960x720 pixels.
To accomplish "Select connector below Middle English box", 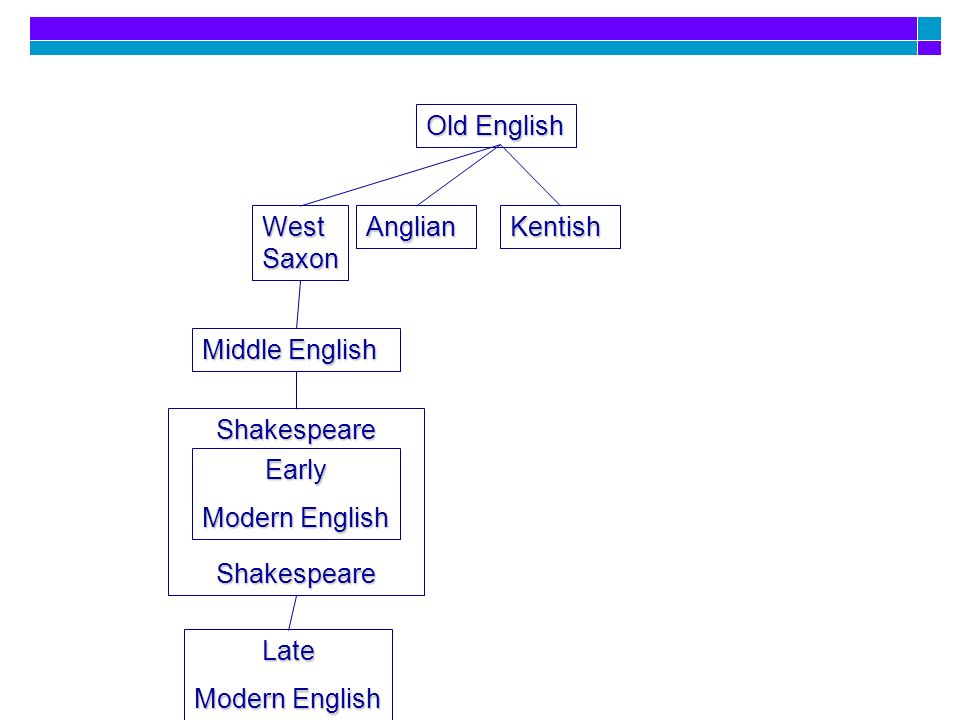I will 296,390.
